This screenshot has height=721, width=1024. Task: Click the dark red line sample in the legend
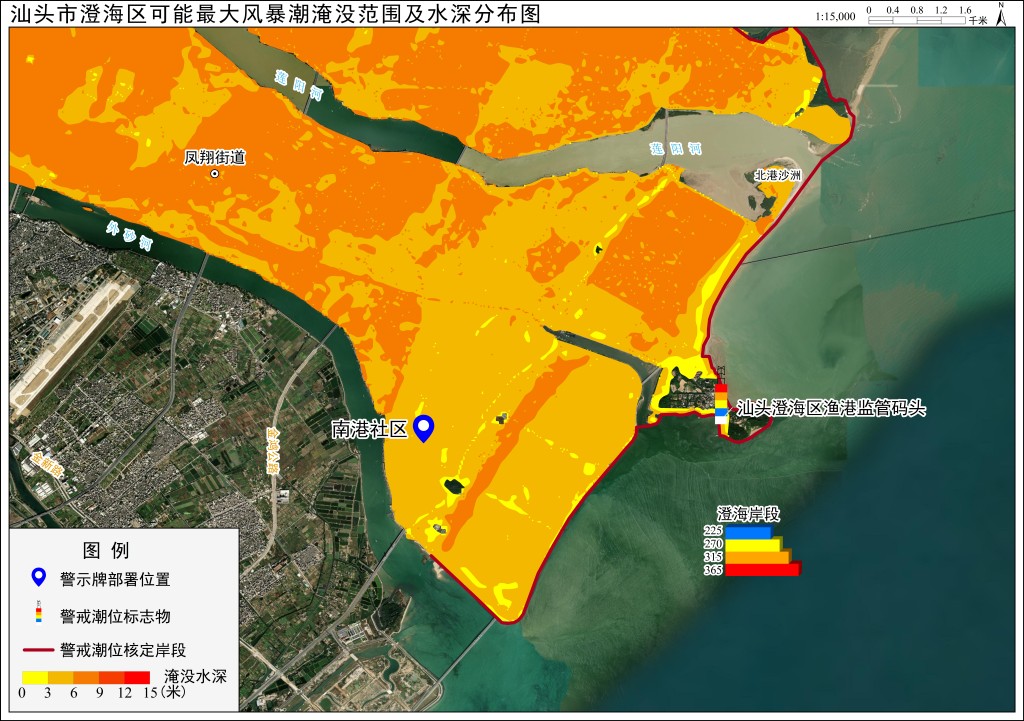pyautogui.click(x=39, y=650)
